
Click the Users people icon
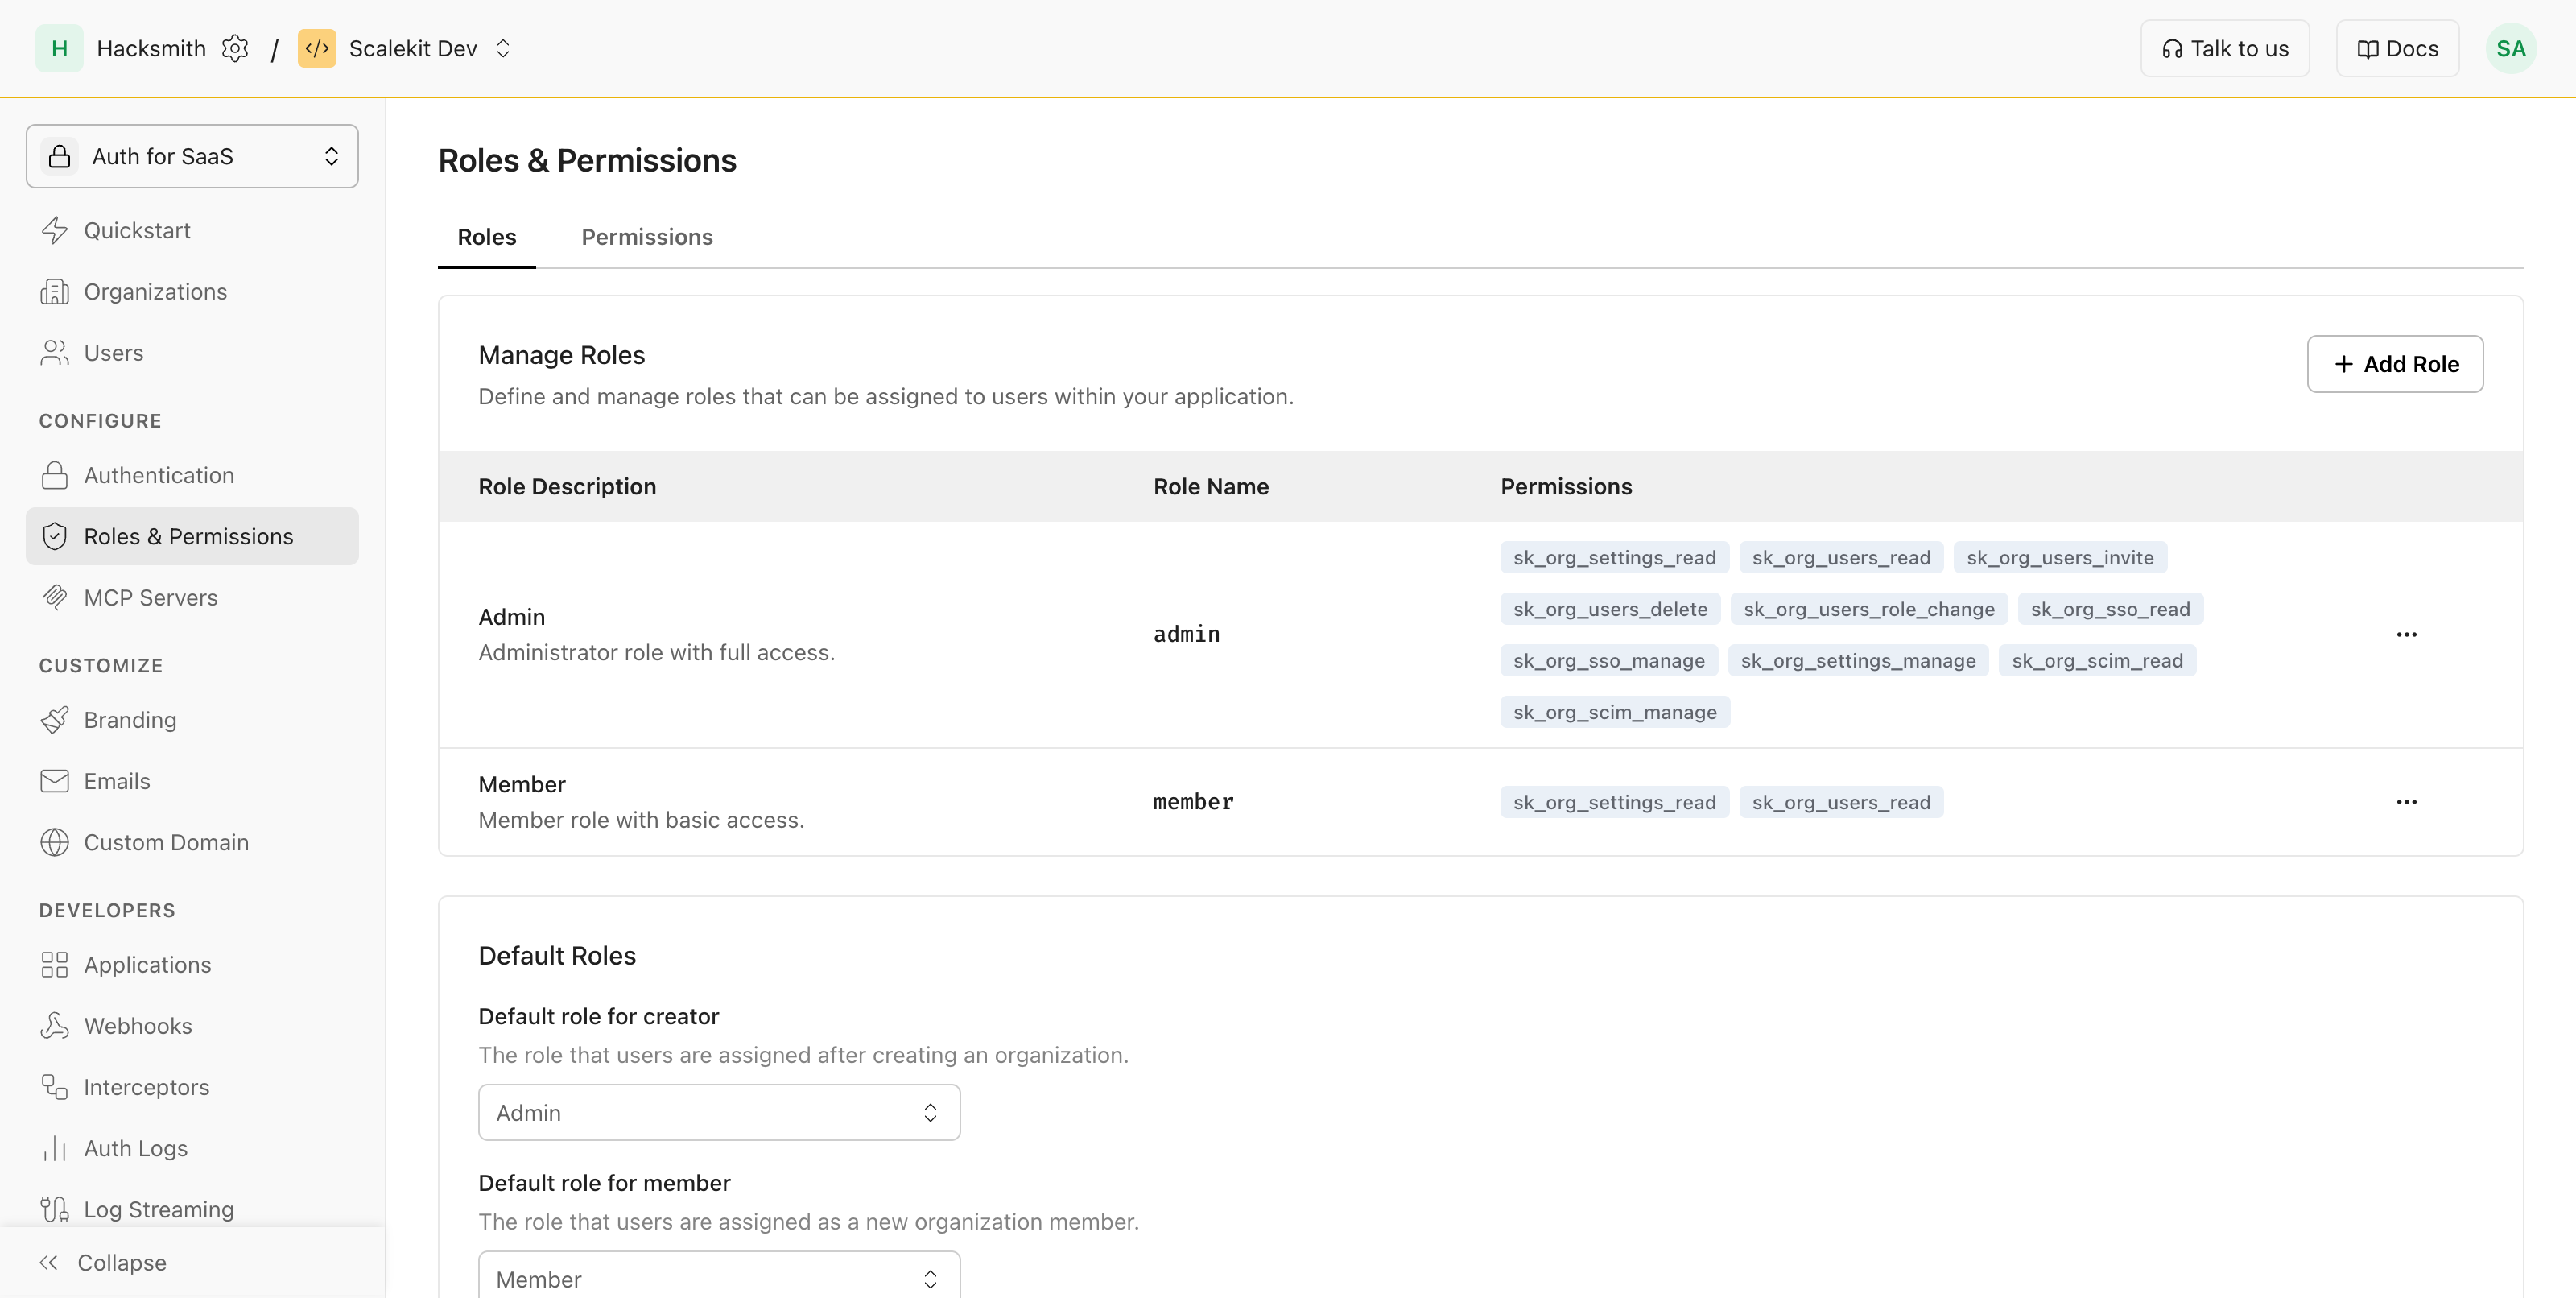pyautogui.click(x=54, y=353)
